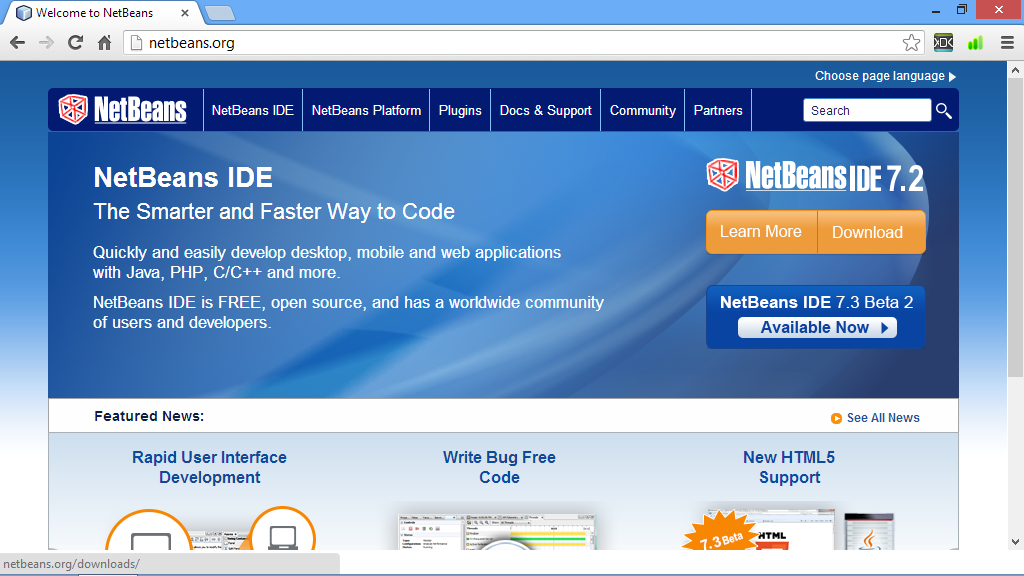Click the Featured News heading

pyautogui.click(x=149, y=417)
